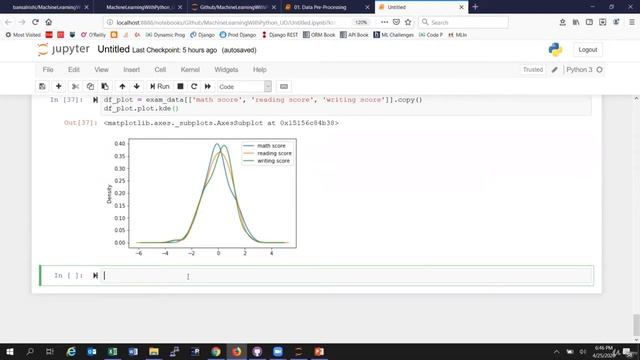Open the File menu

pos(48,70)
